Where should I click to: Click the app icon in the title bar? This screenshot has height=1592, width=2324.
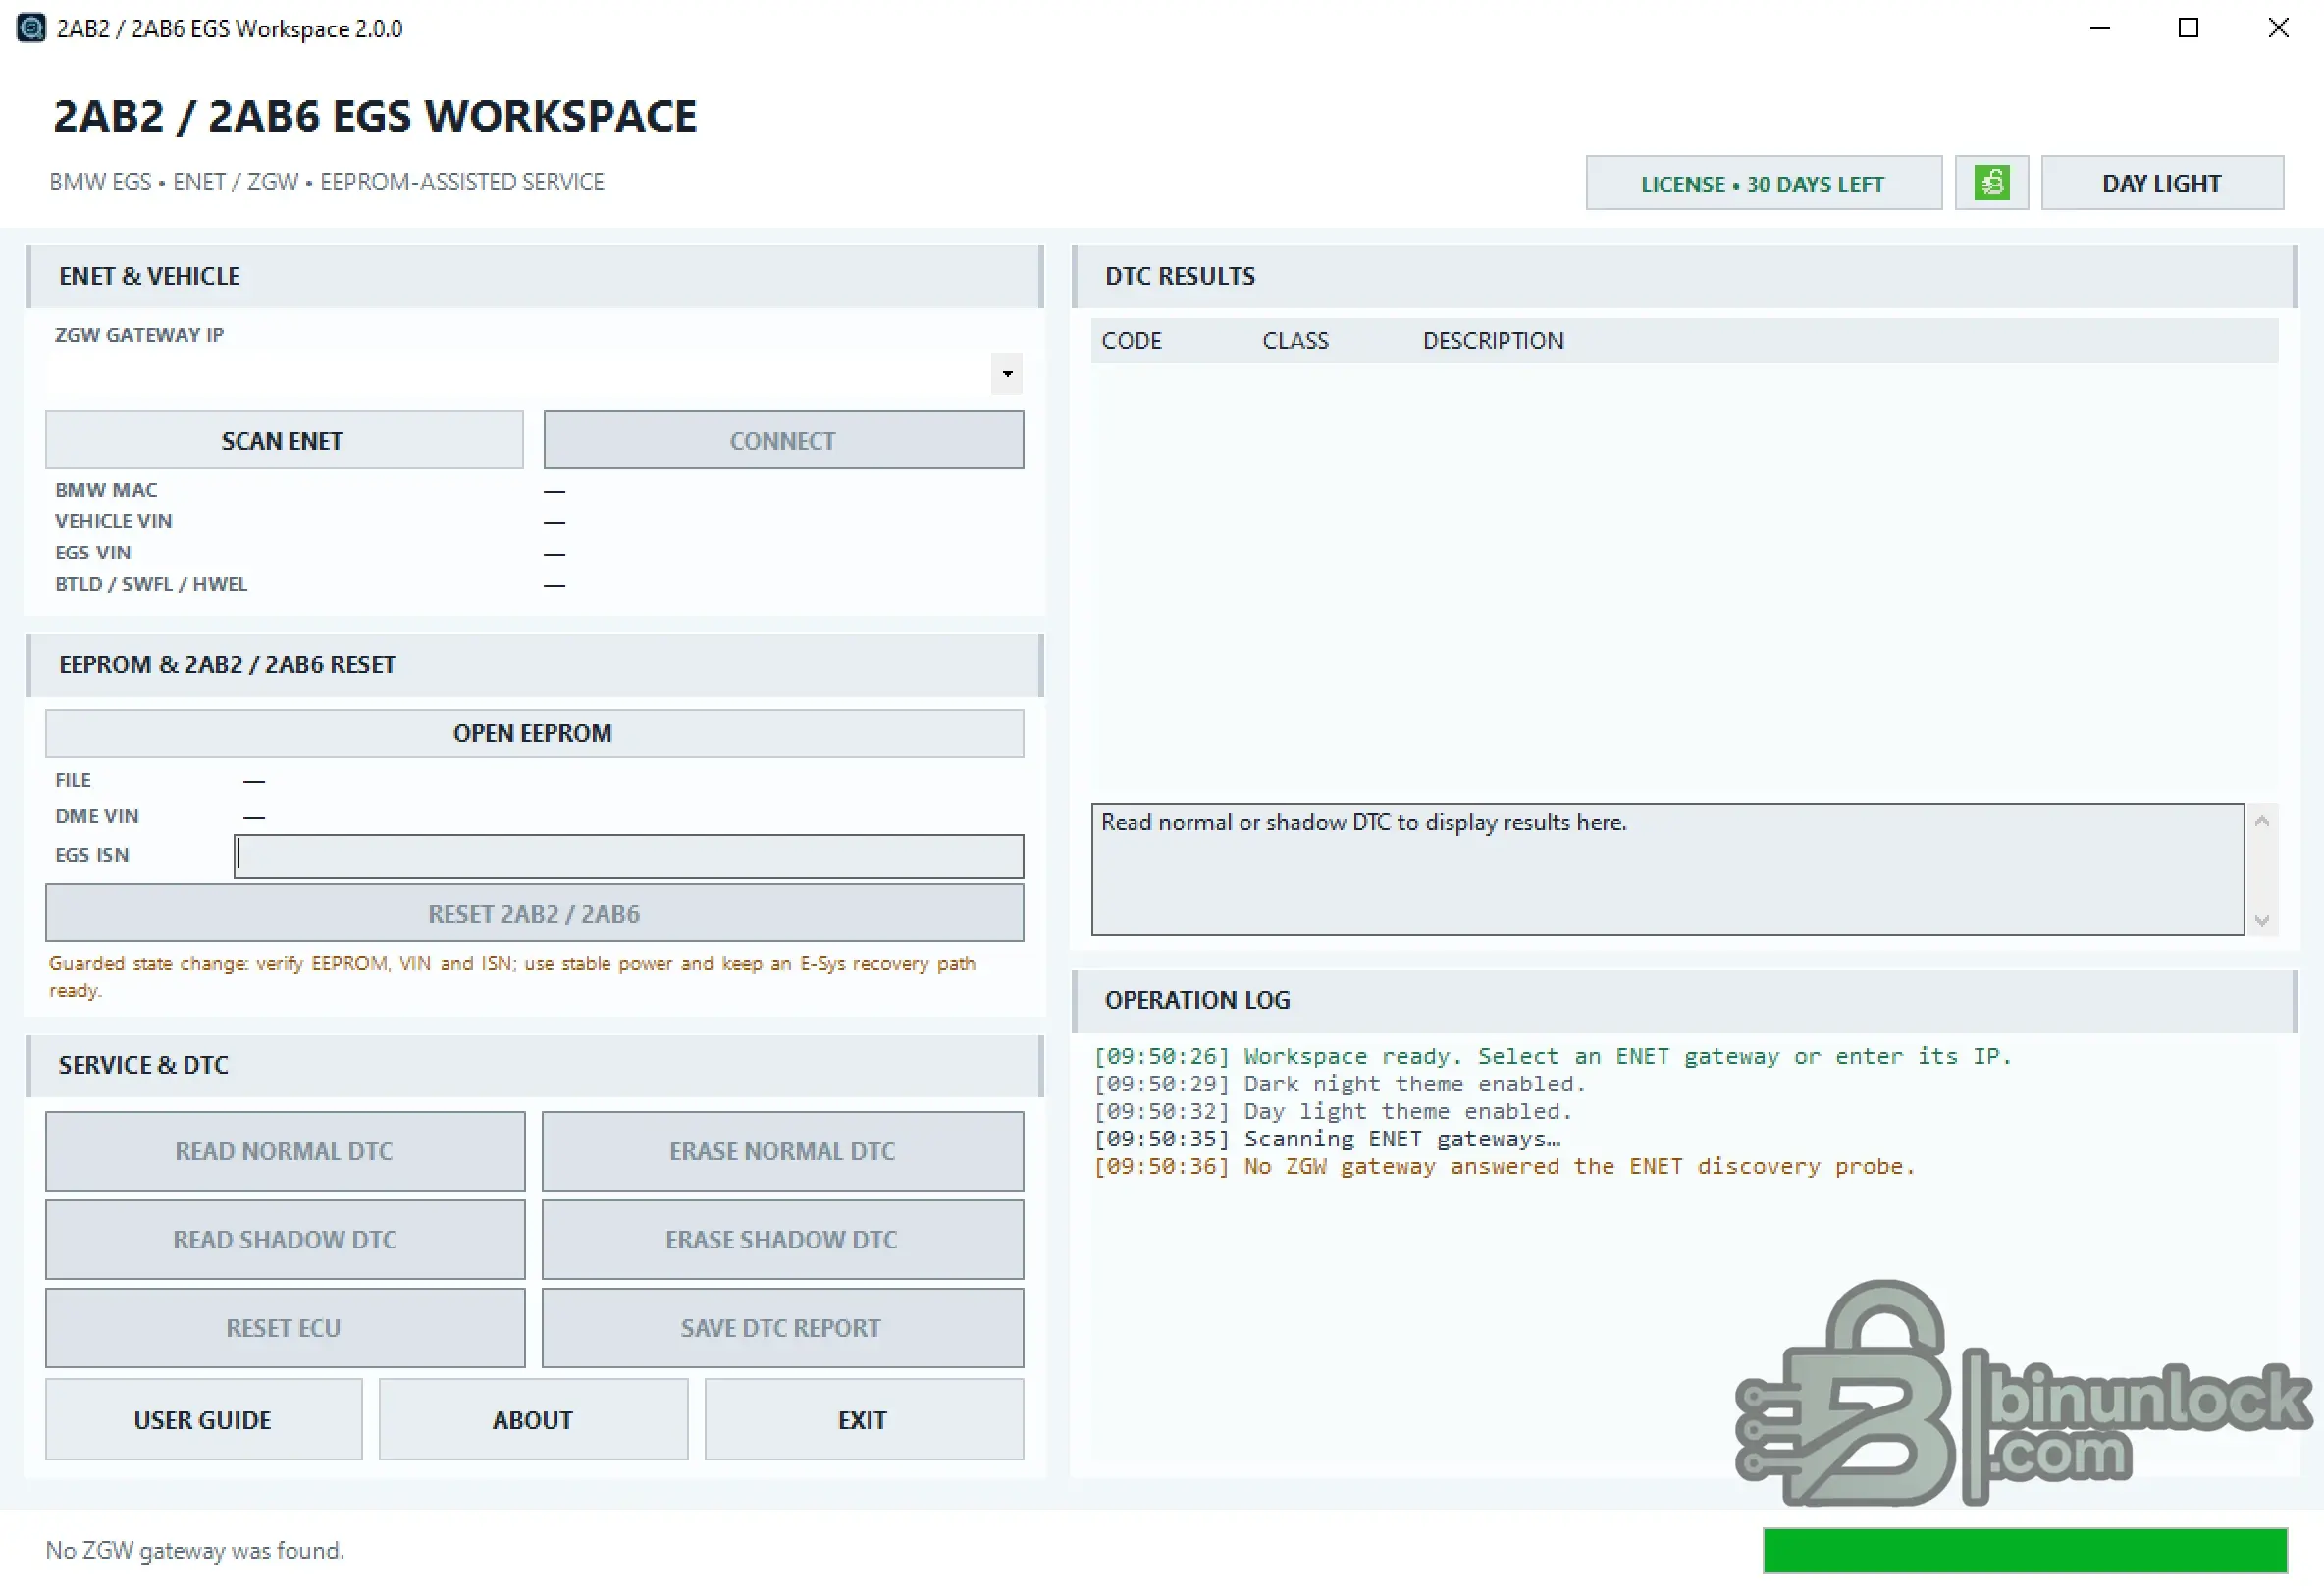point(31,28)
